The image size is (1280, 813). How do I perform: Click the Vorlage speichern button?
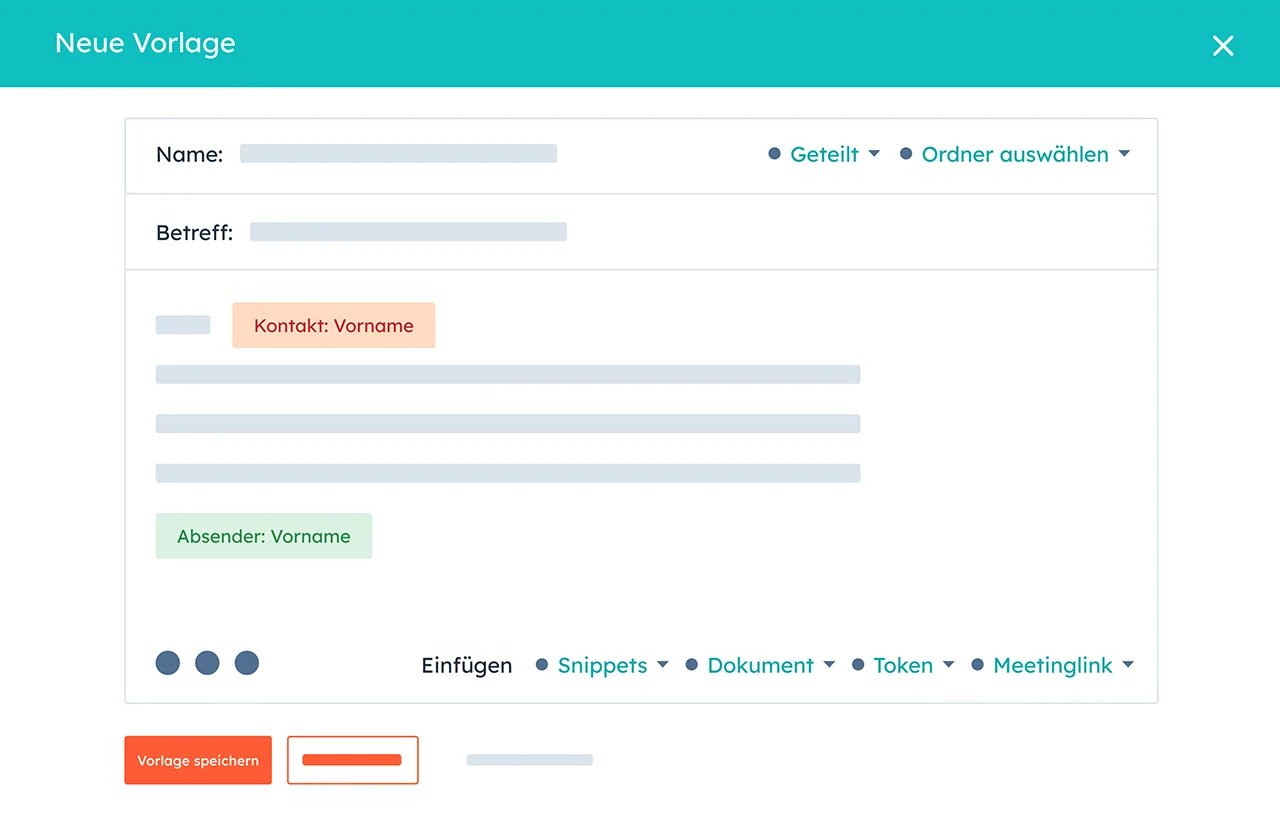[x=197, y=760]
